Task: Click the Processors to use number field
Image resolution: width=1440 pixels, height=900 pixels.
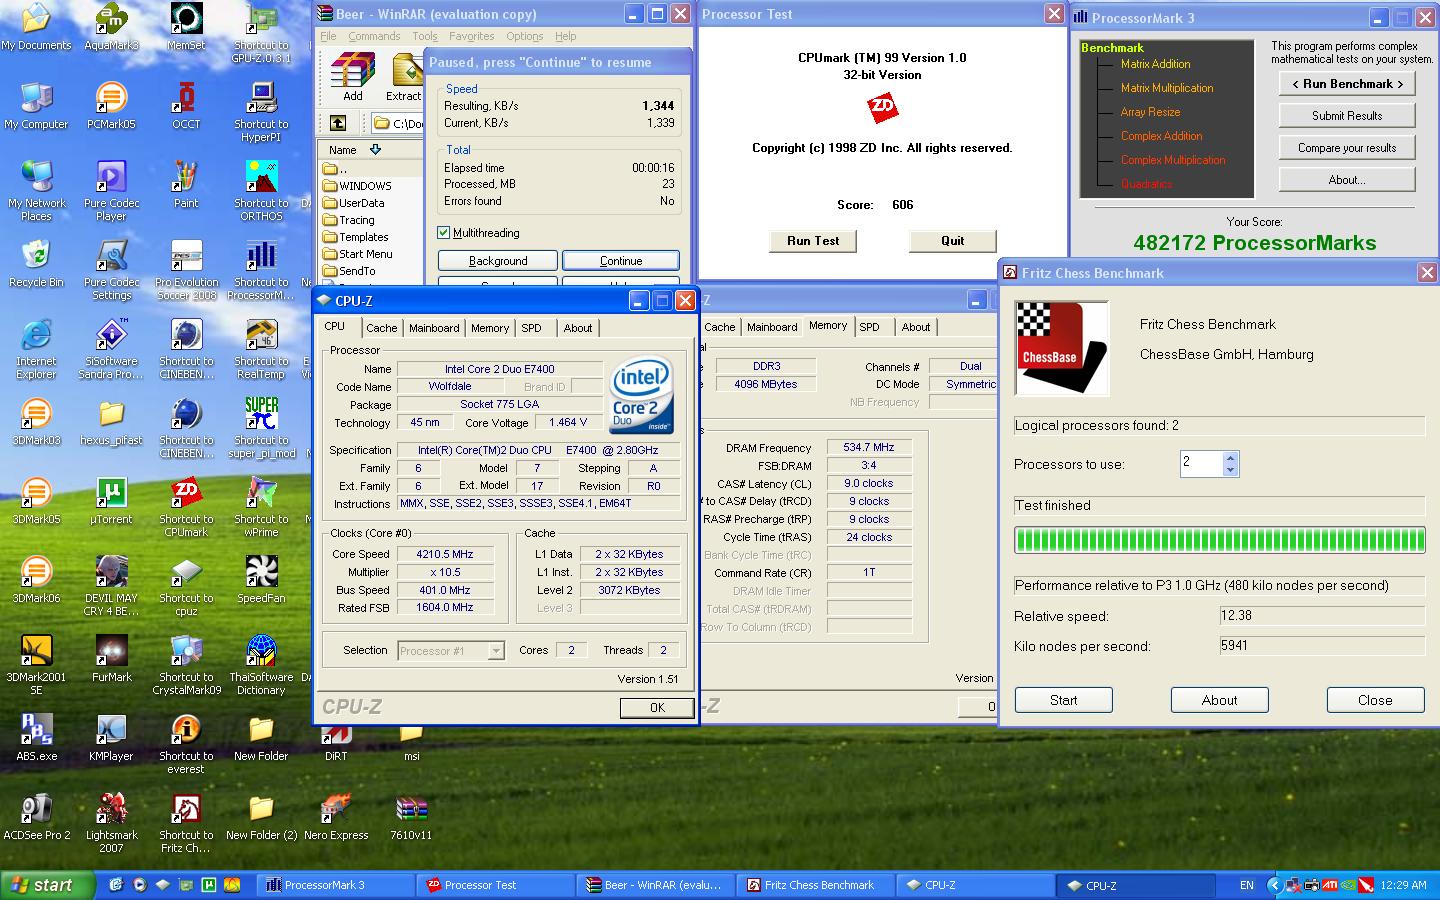Action: pyautogui.click(x=1202, y=464)
